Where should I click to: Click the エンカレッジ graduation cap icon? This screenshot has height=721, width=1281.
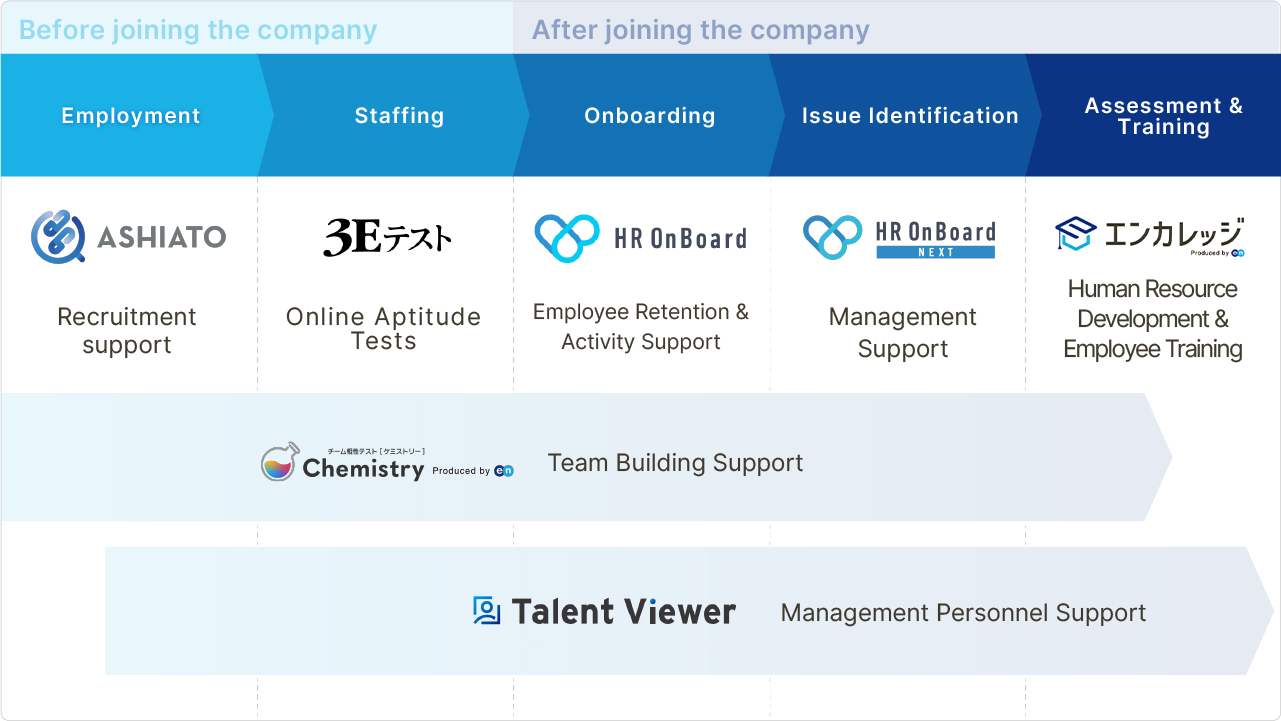pos(1076,235)
